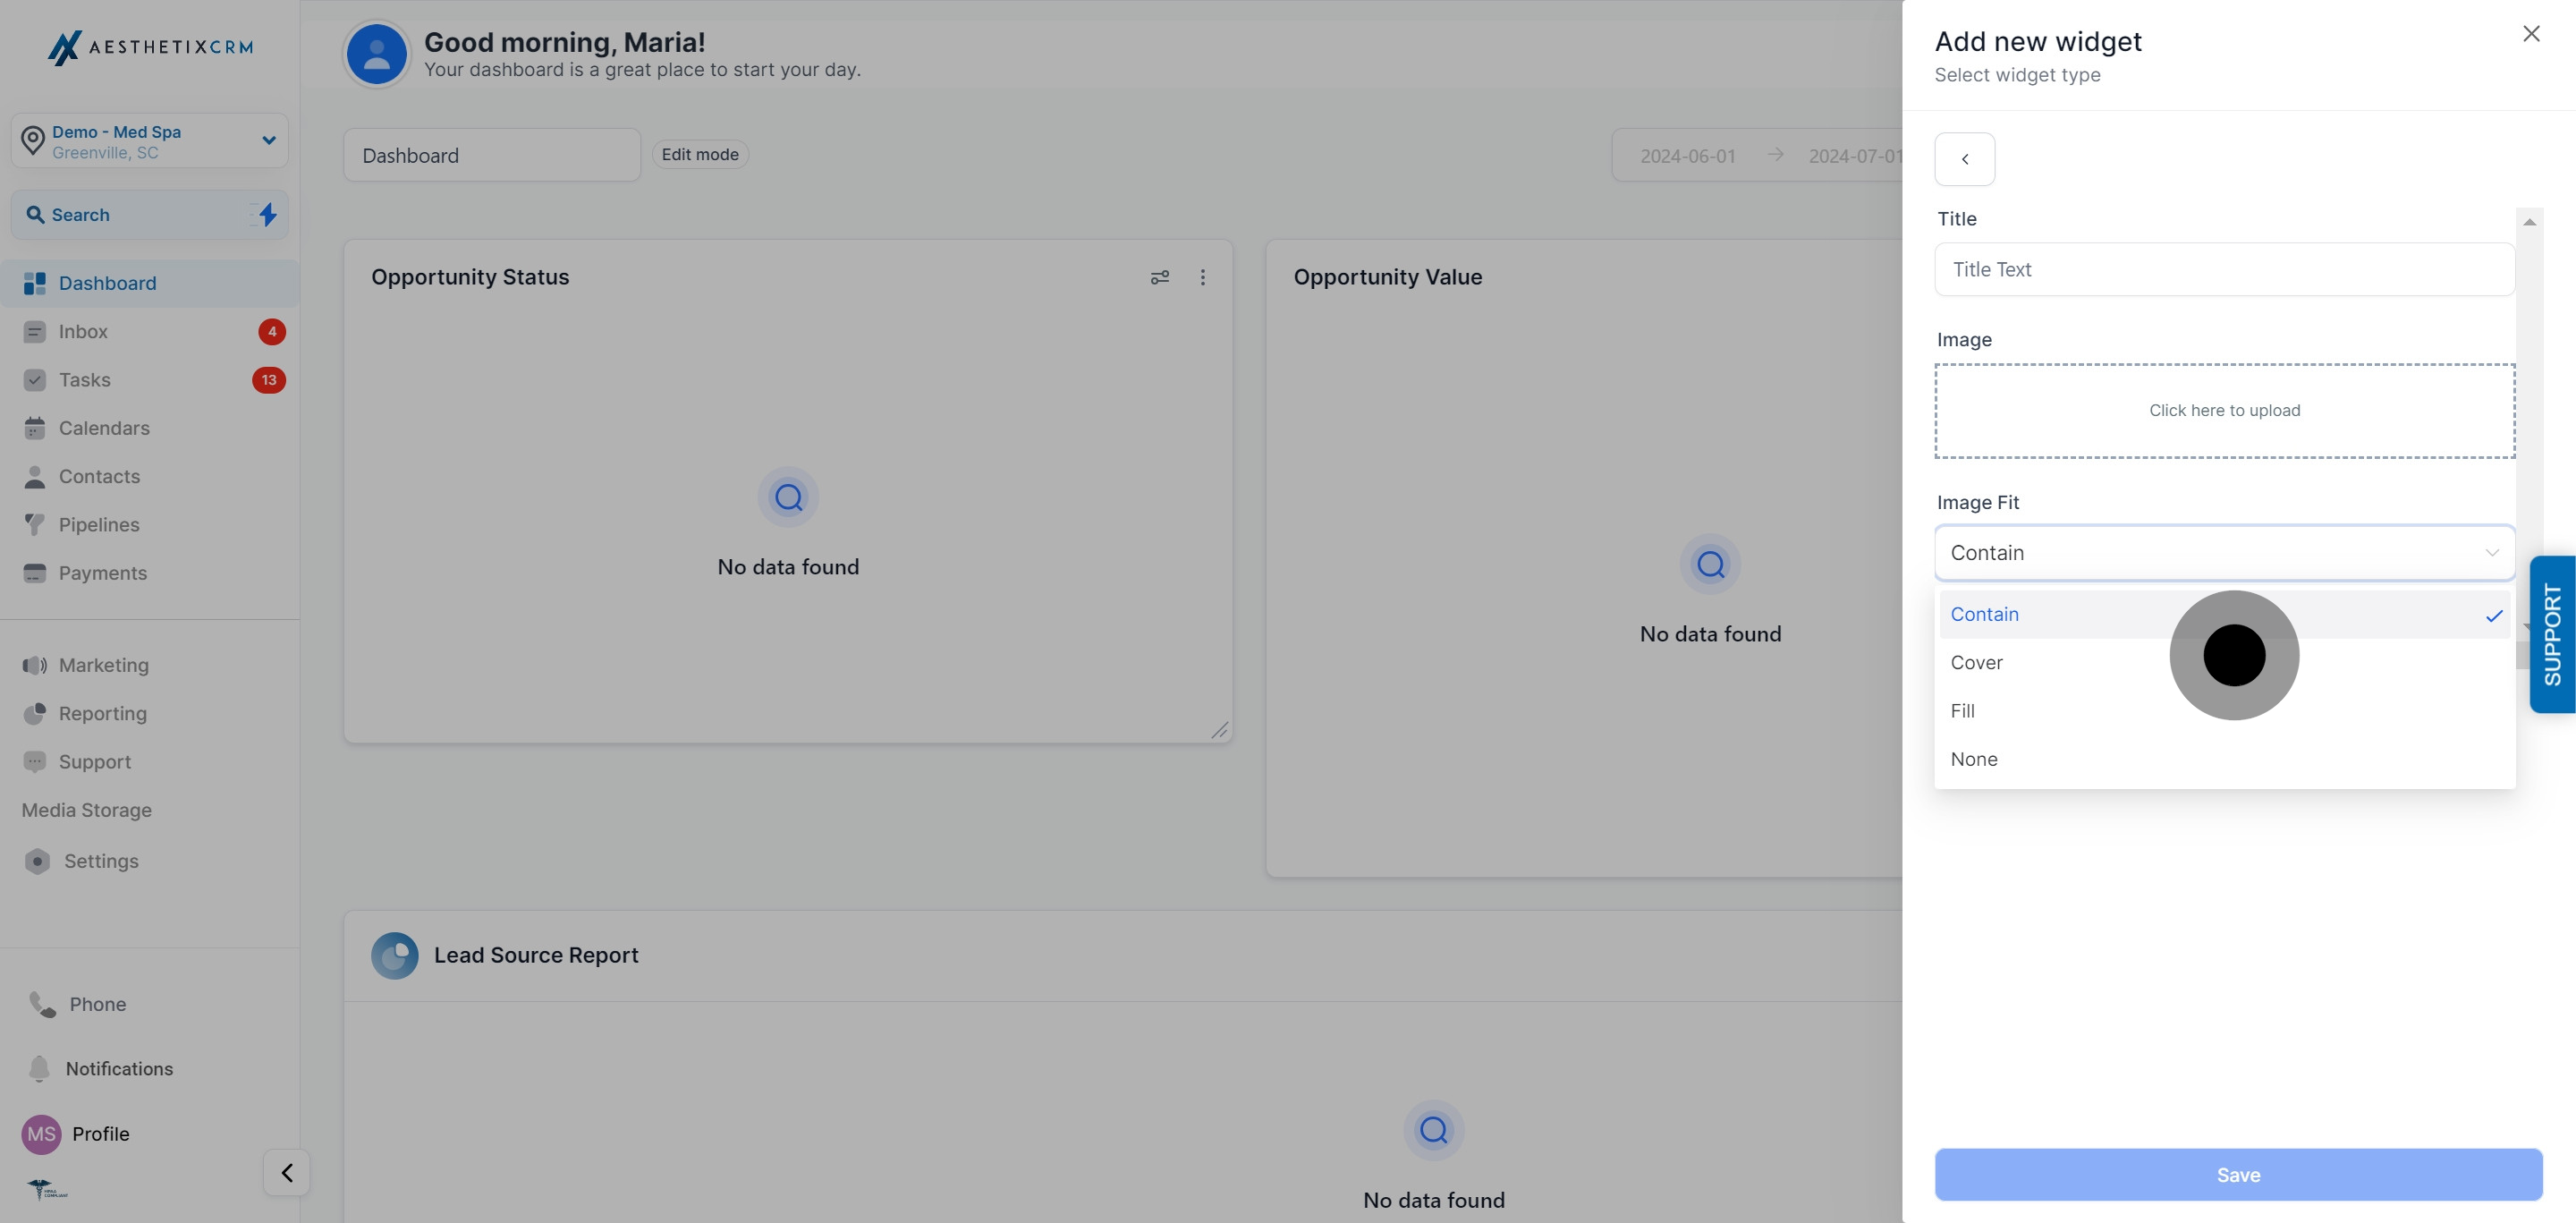The width and height of the screenshot is (2576, 1223).
Task: Click the Settings gear icon
Action: 38,861
